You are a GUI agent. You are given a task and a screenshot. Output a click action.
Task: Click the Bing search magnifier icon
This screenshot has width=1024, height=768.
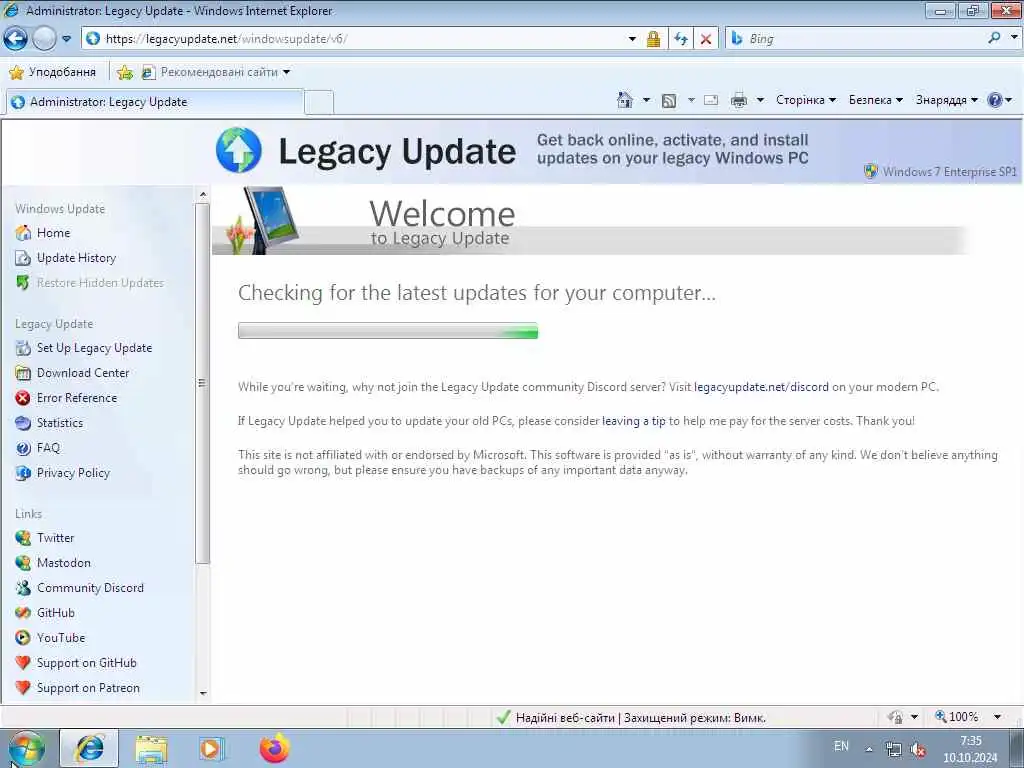click(994, 38)
